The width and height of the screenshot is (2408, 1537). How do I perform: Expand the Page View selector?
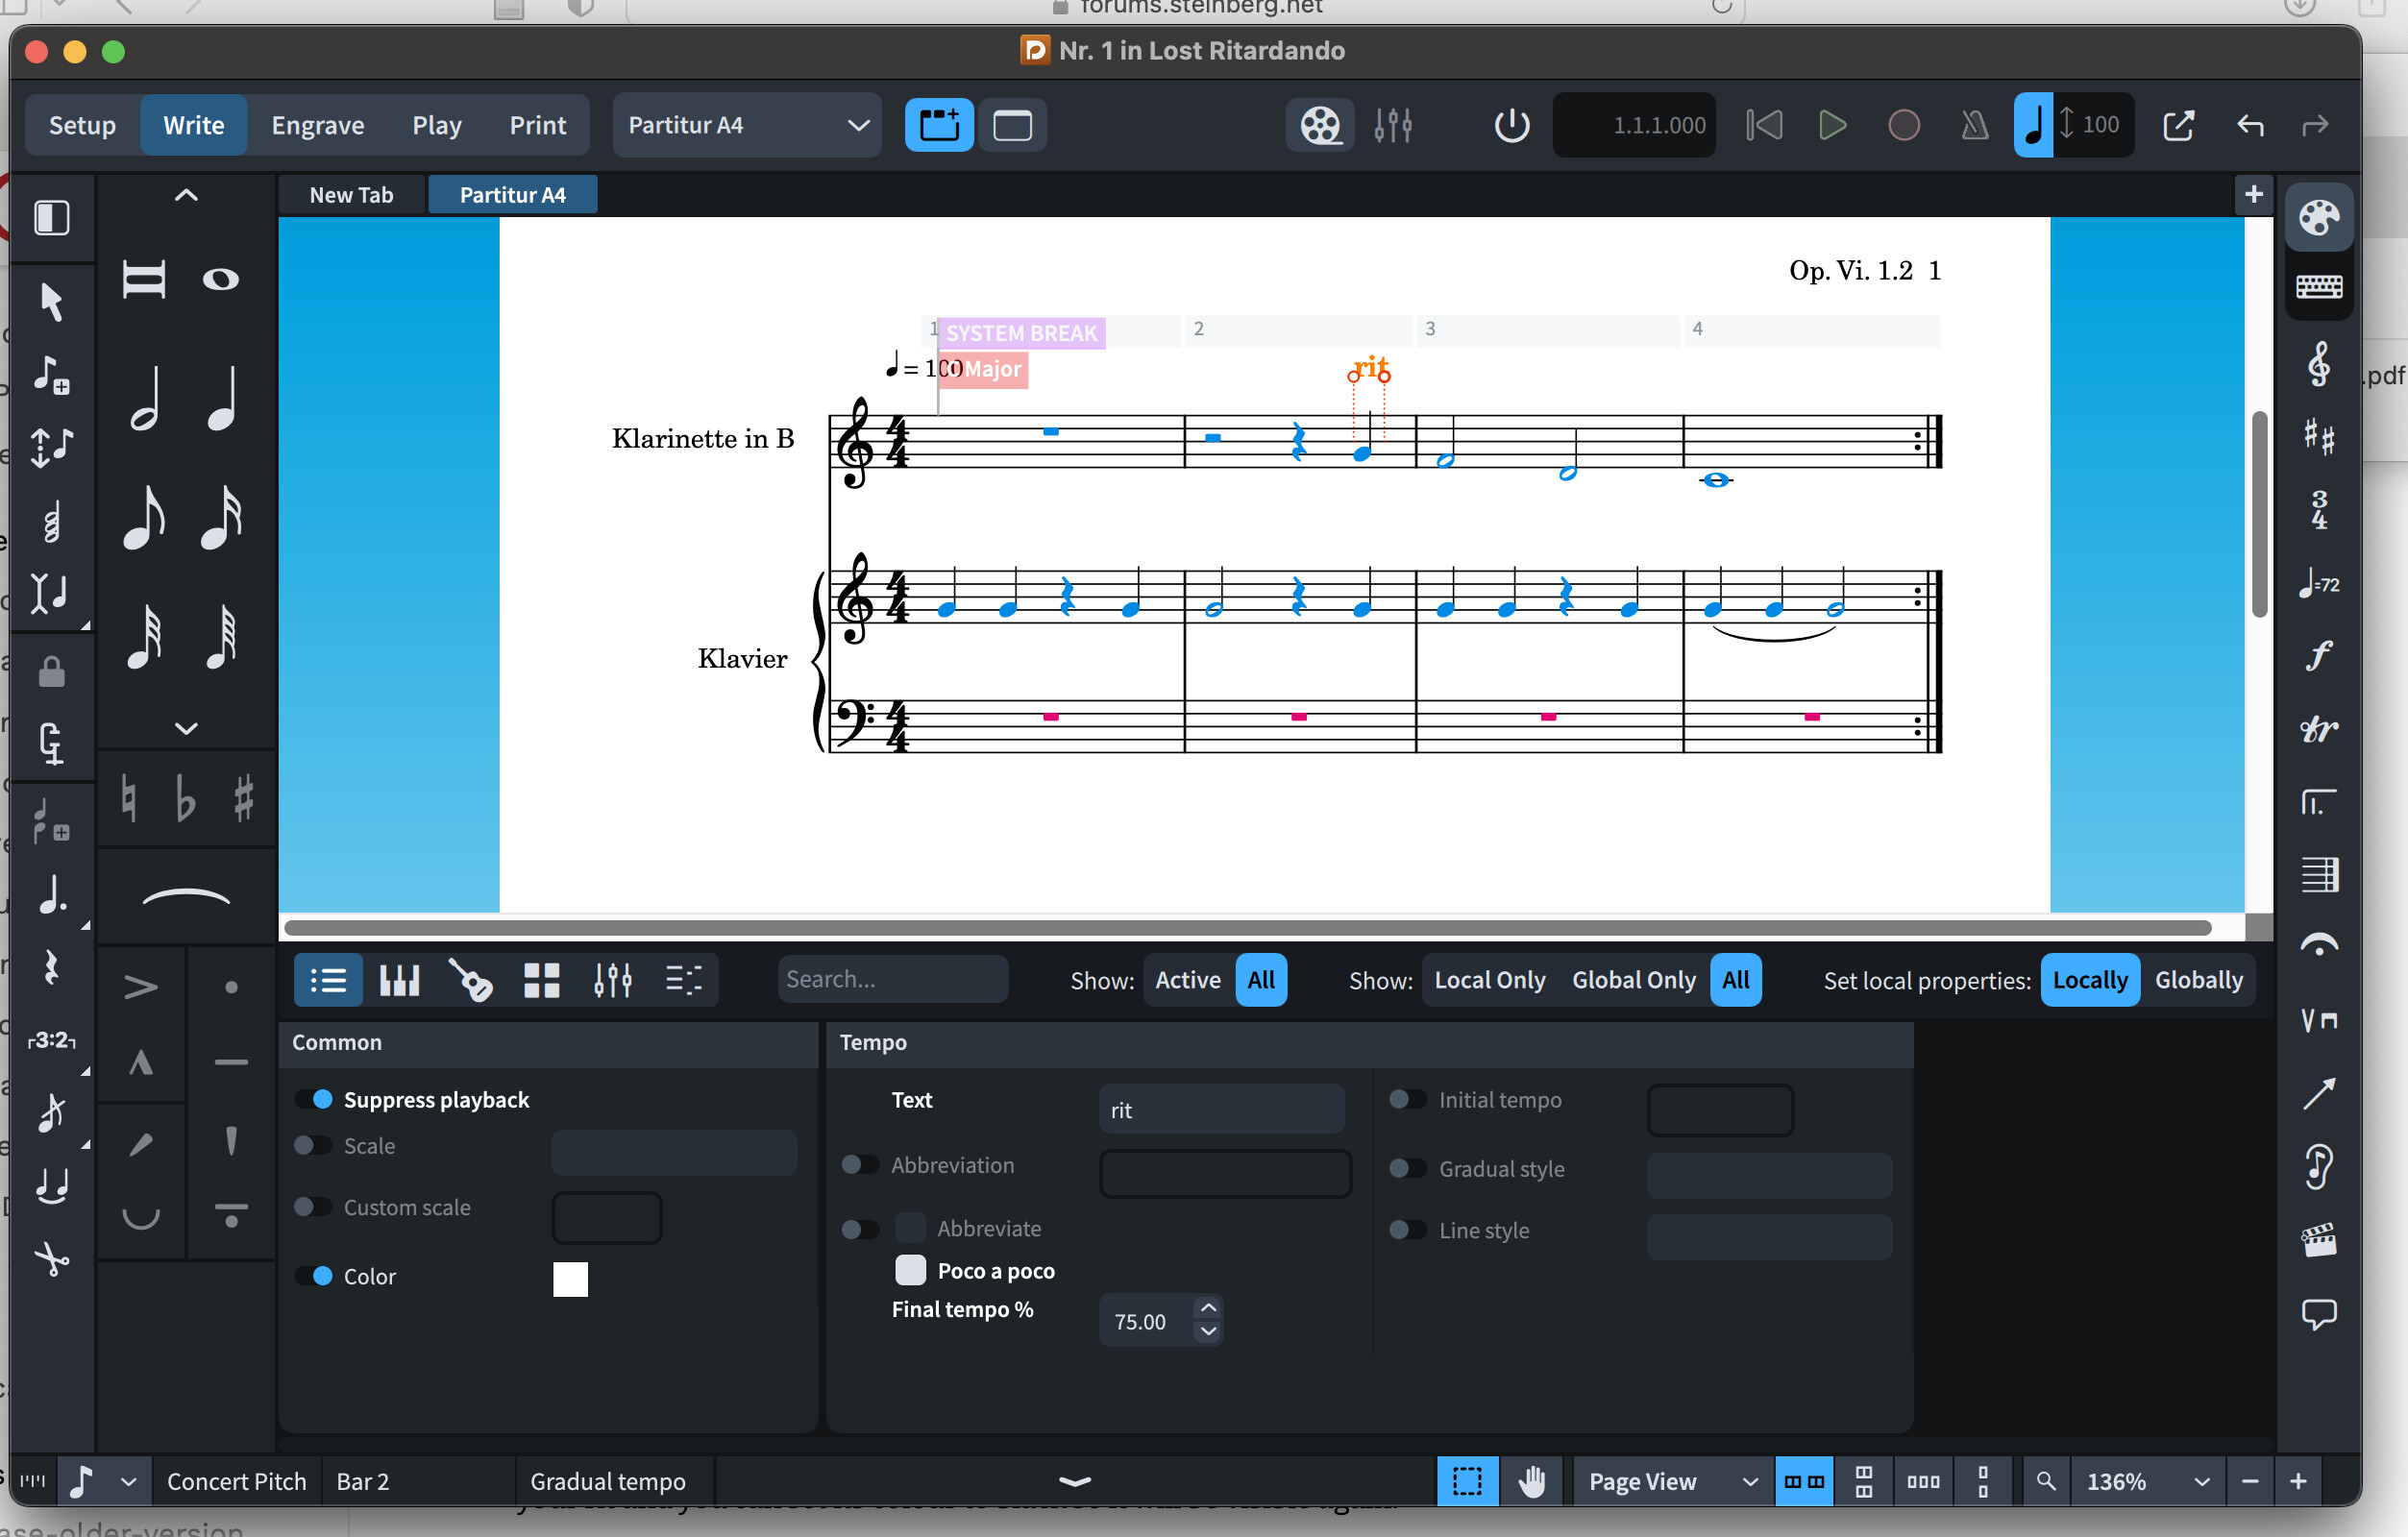click(x=1672, y=1481)
